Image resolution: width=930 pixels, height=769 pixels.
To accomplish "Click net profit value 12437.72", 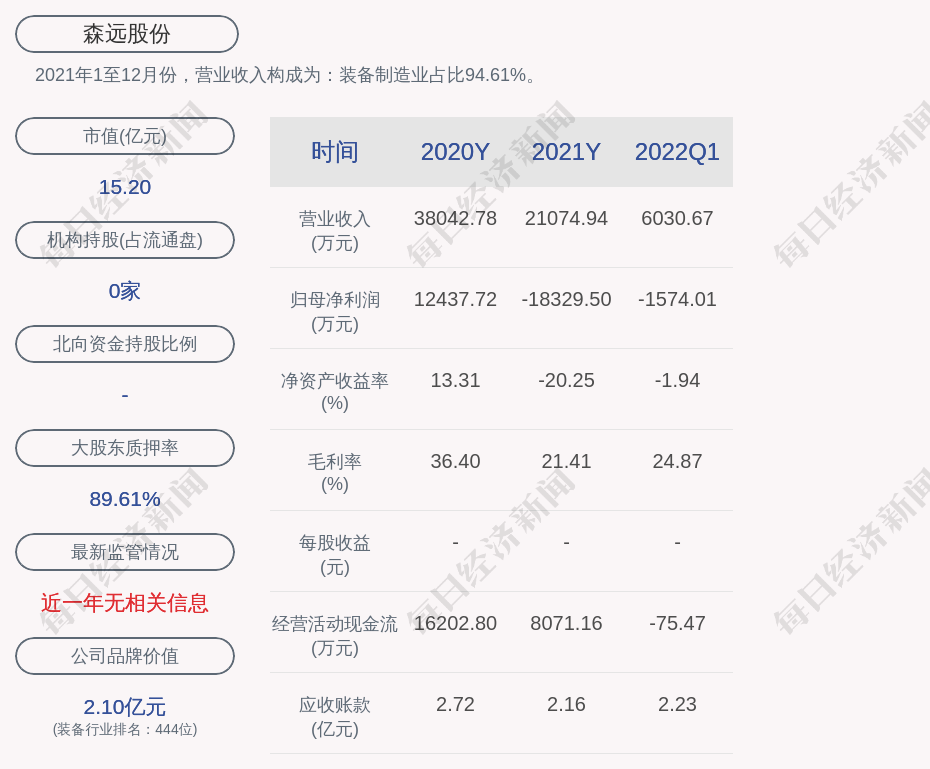I will pos(455,299).
